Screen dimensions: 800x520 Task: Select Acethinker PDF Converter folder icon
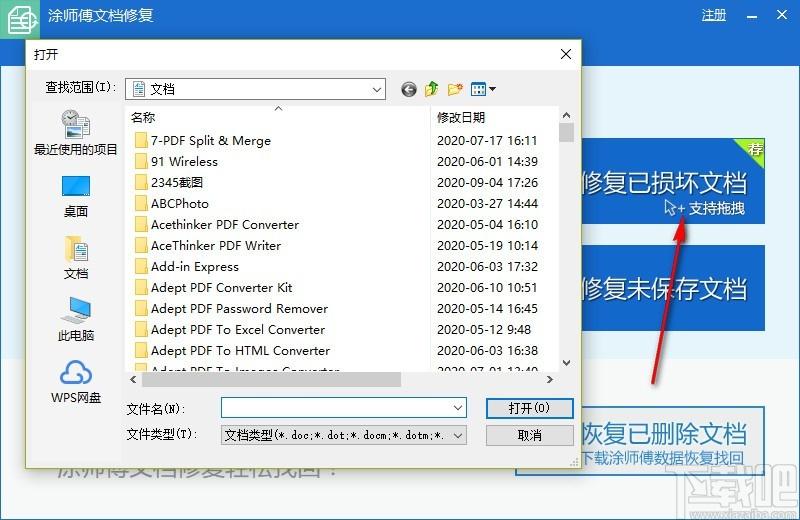141,224
